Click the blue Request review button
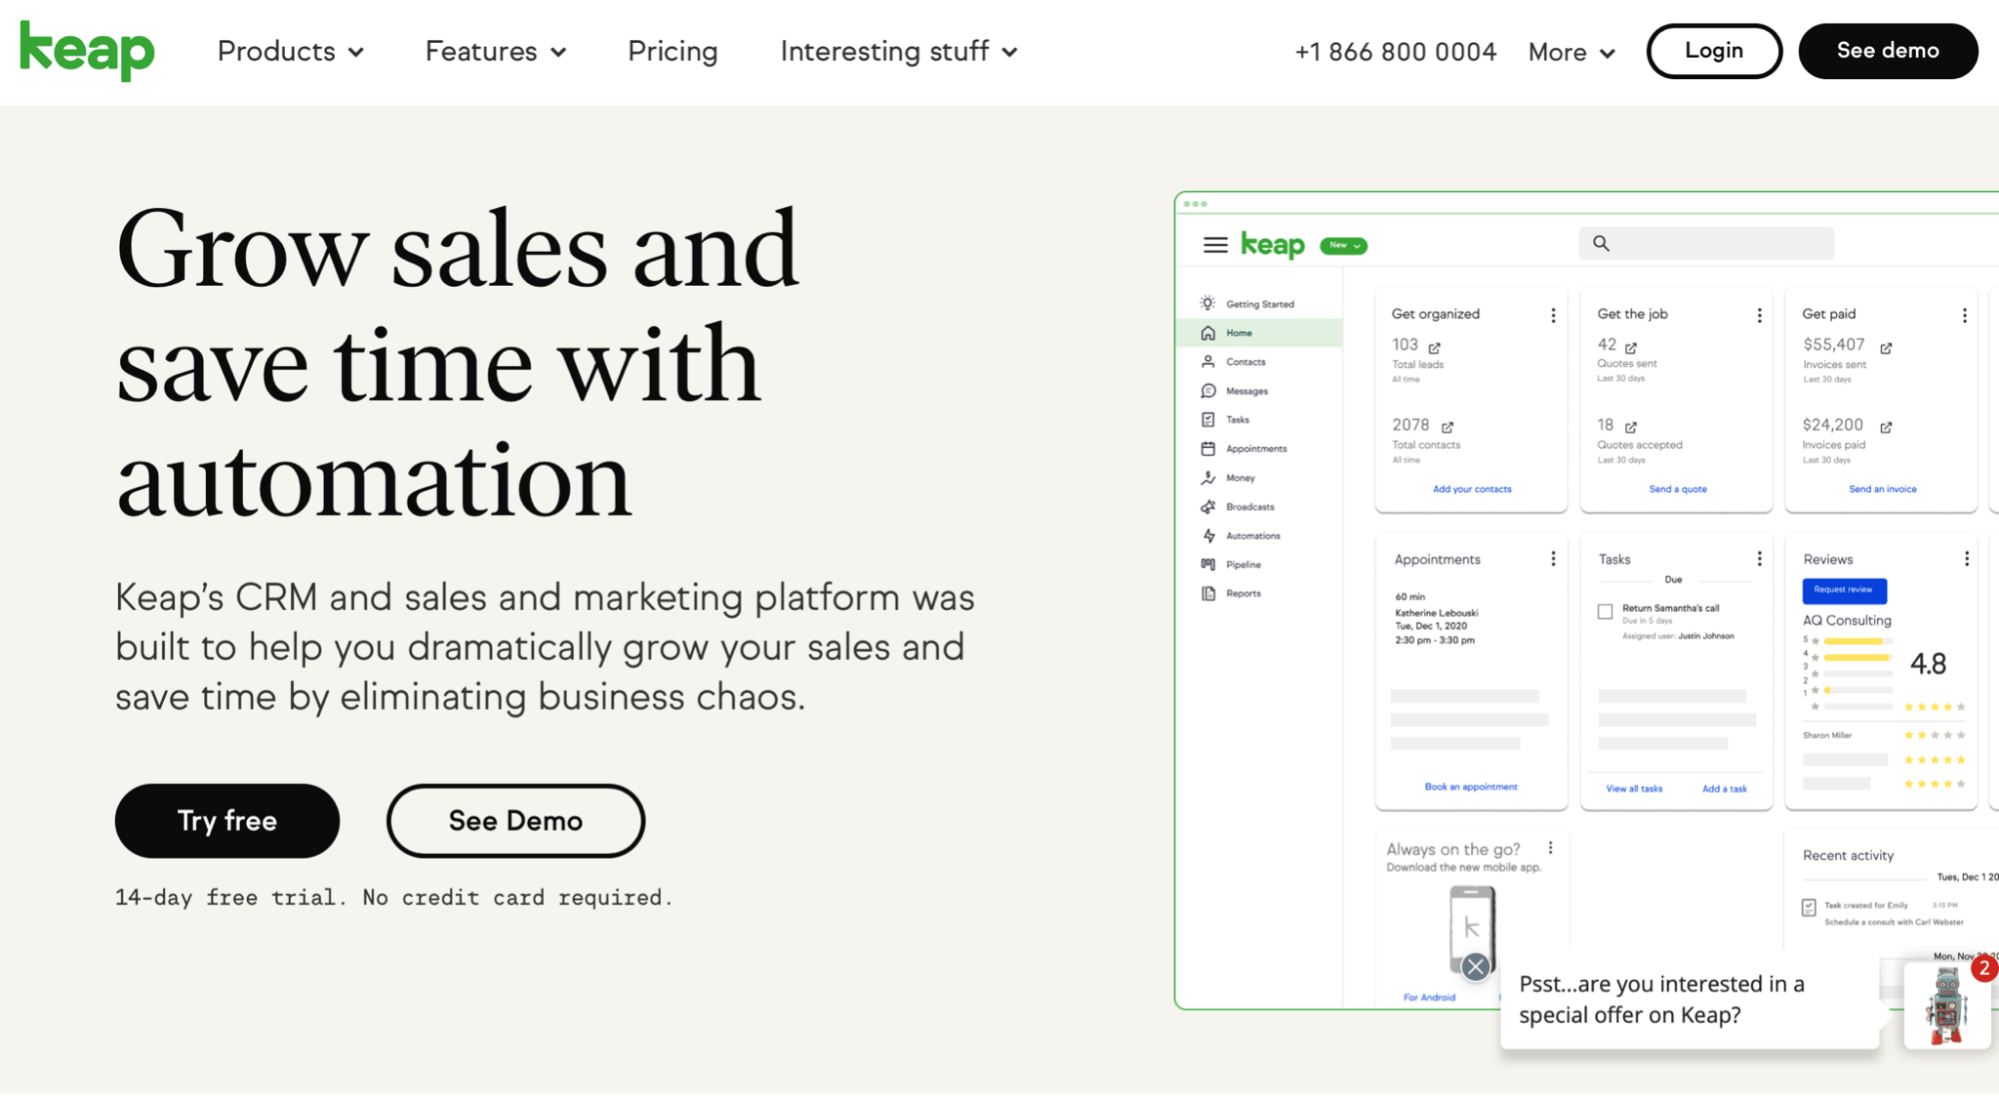Screen dimensions: 1999x1097 pyautogui.click(x=1844, y=590)
